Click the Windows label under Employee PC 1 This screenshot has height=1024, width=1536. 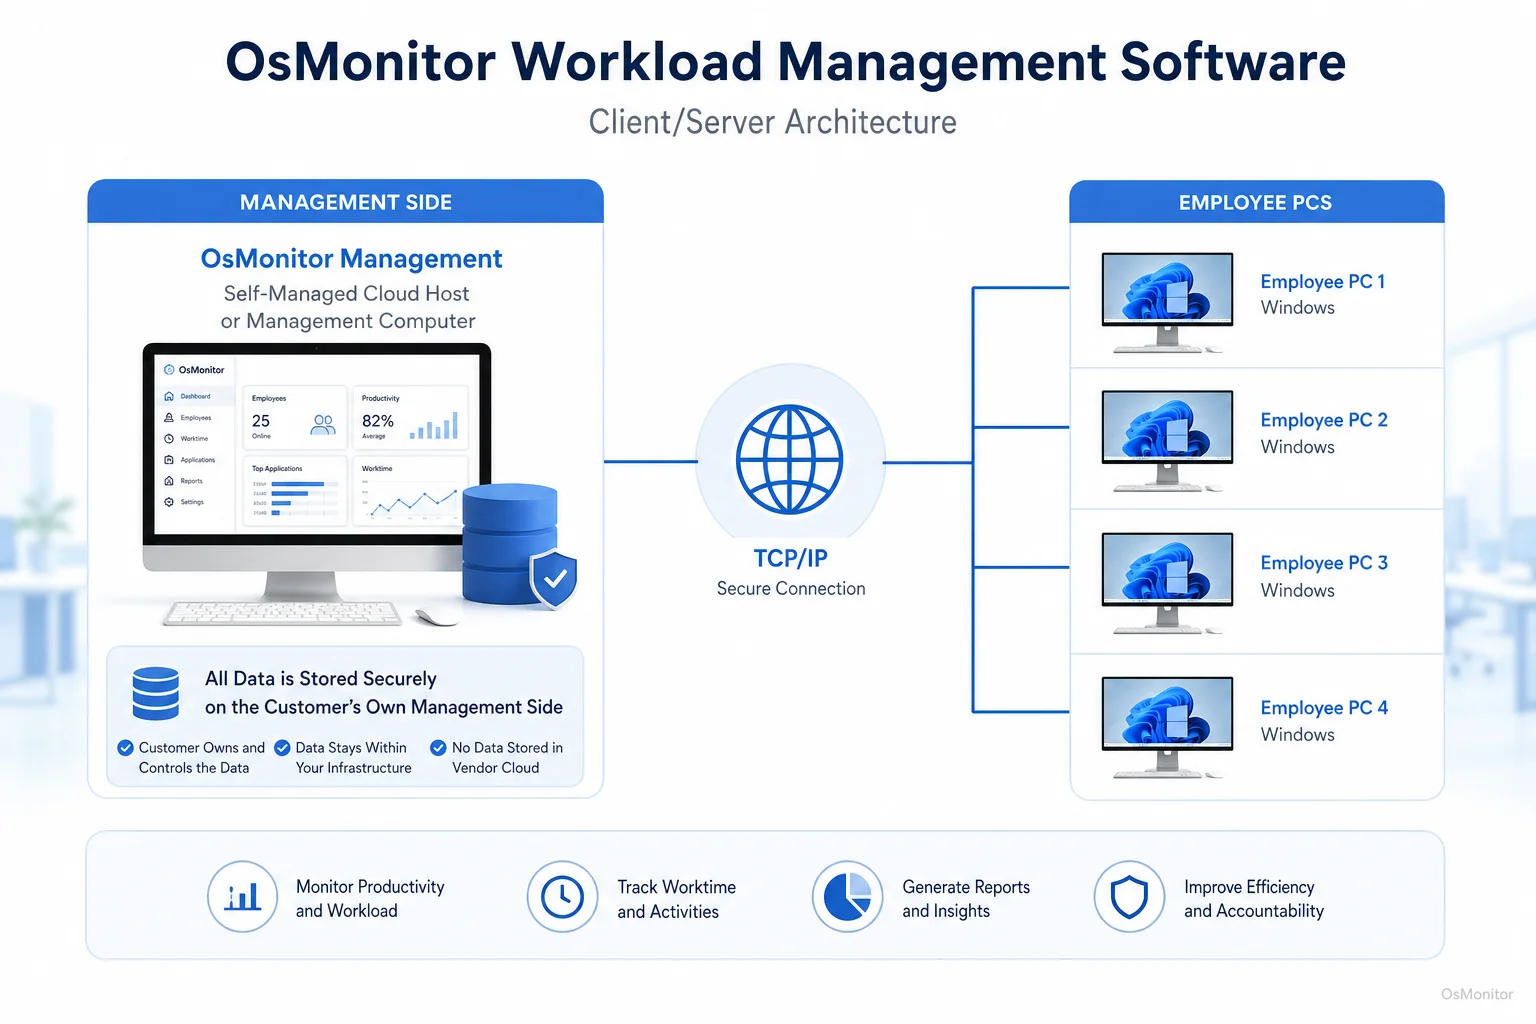pyautogui.click(x=1298, y=308)
